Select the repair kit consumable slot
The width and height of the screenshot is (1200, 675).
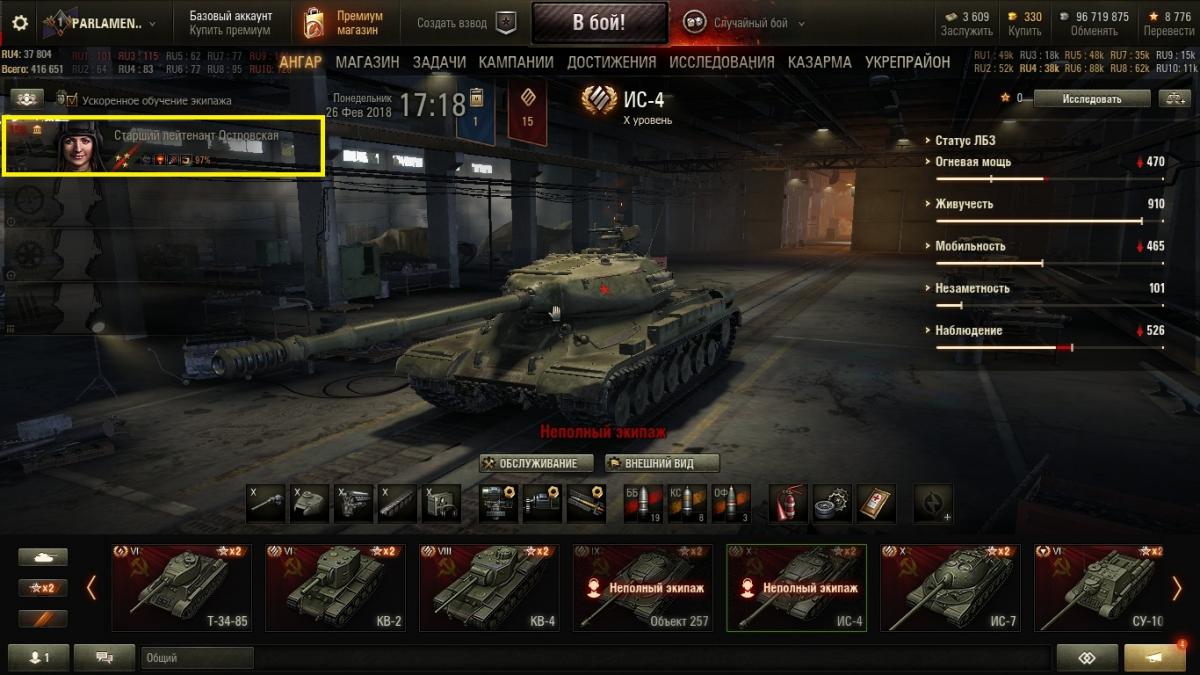(832, 504)
